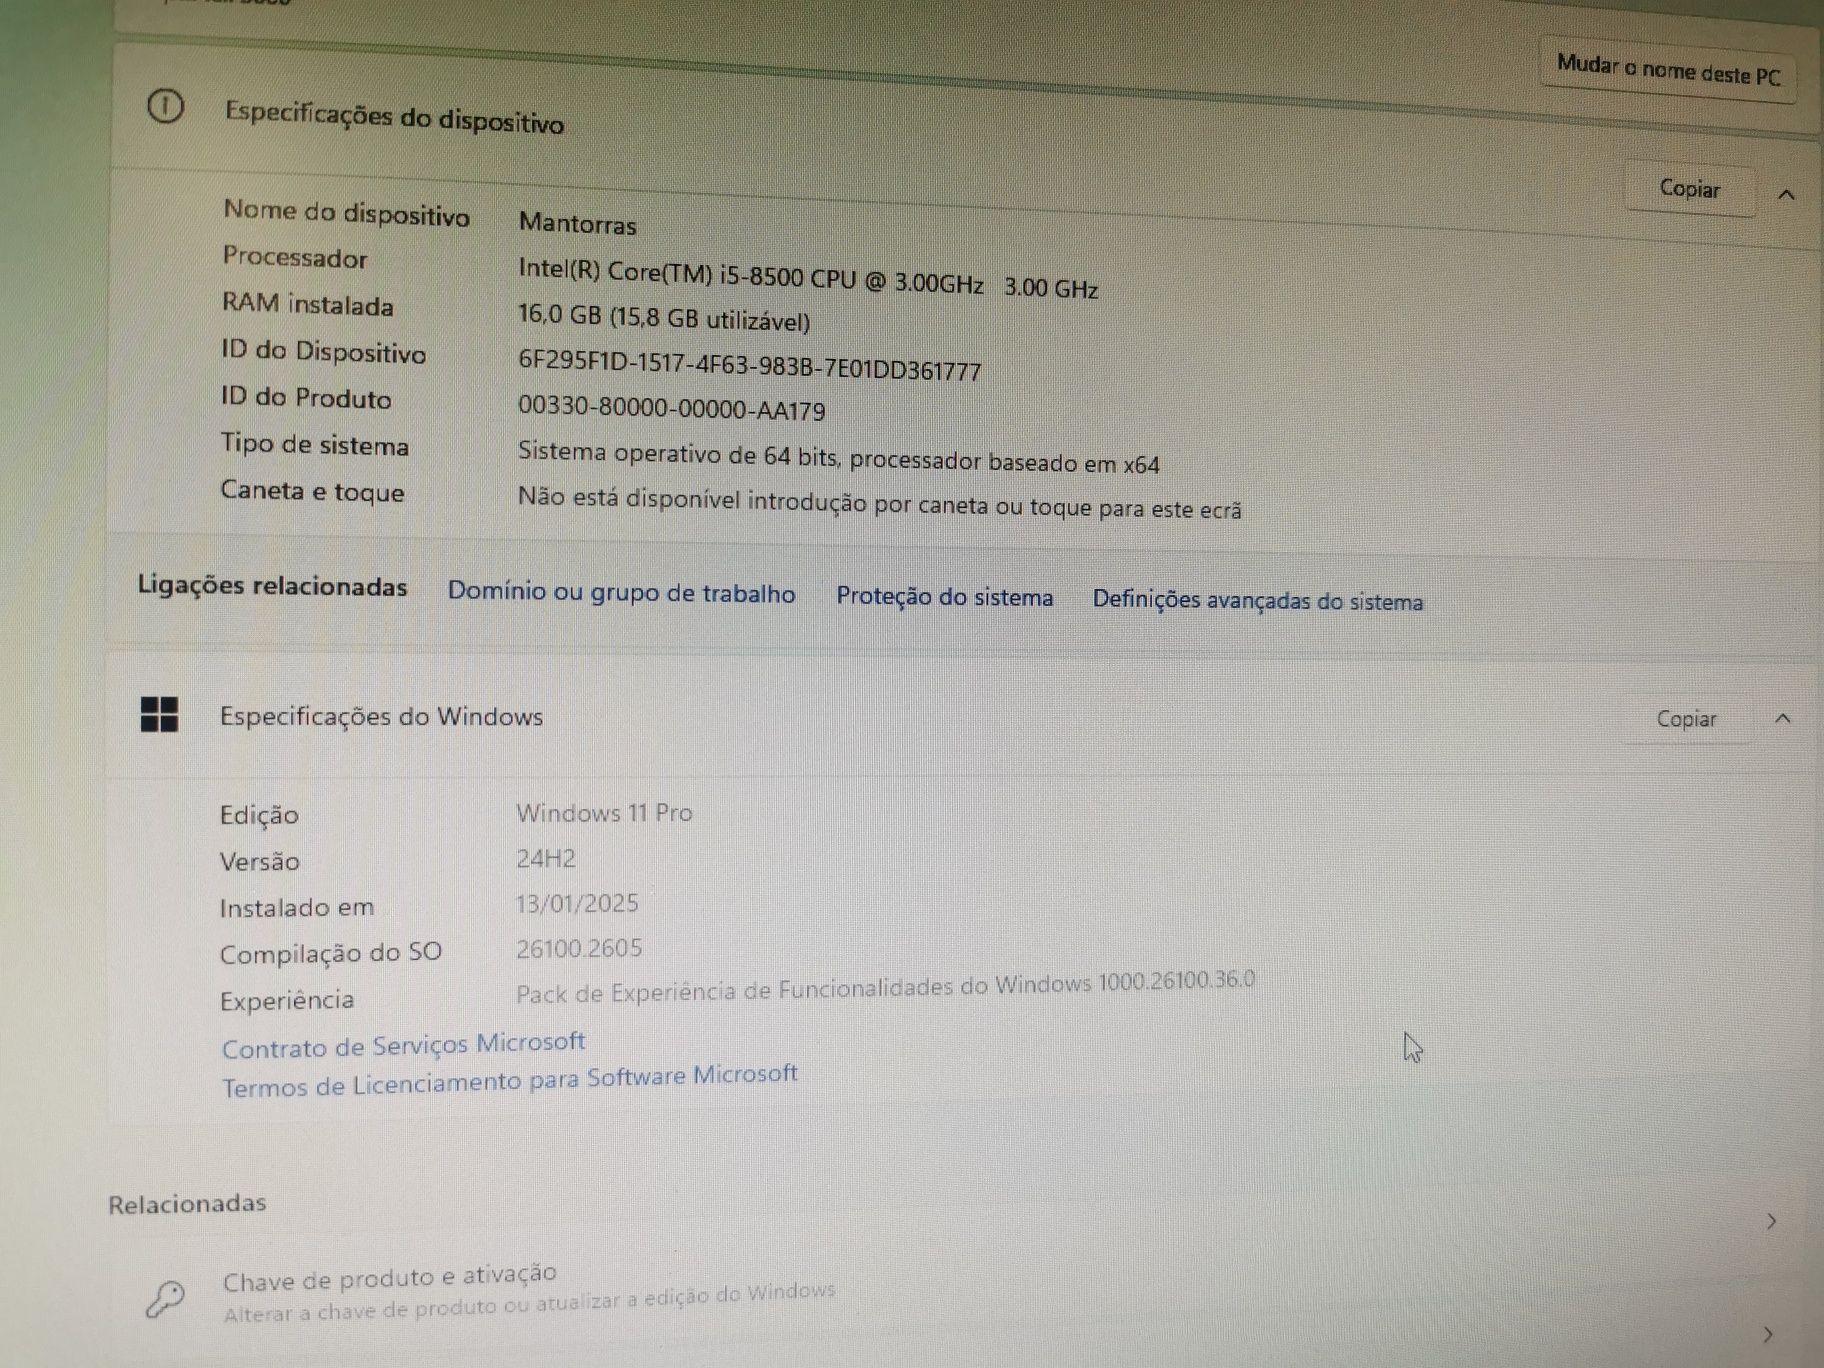The width and height of the screenshot is (1824, 1368).
Task: Select the device name value Mantorras
Action: pos(577,223)
